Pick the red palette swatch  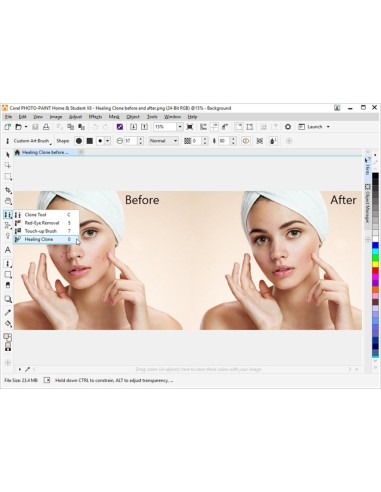[x=375, y=271]
